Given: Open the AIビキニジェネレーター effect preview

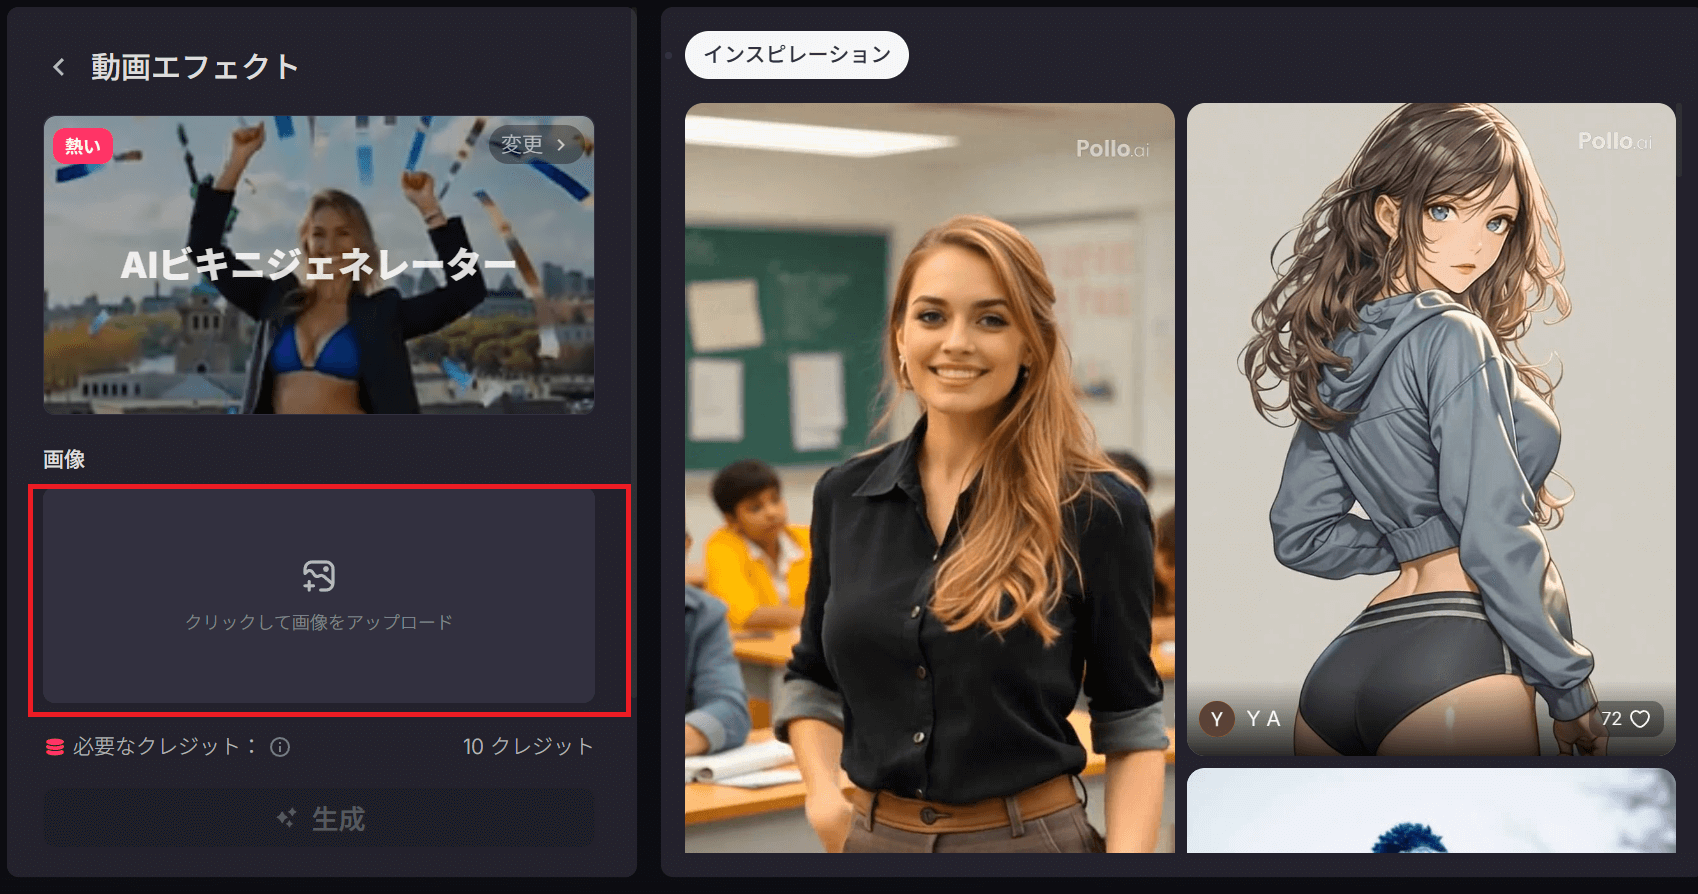Looking at the screenshot, I should coord(319,265).
